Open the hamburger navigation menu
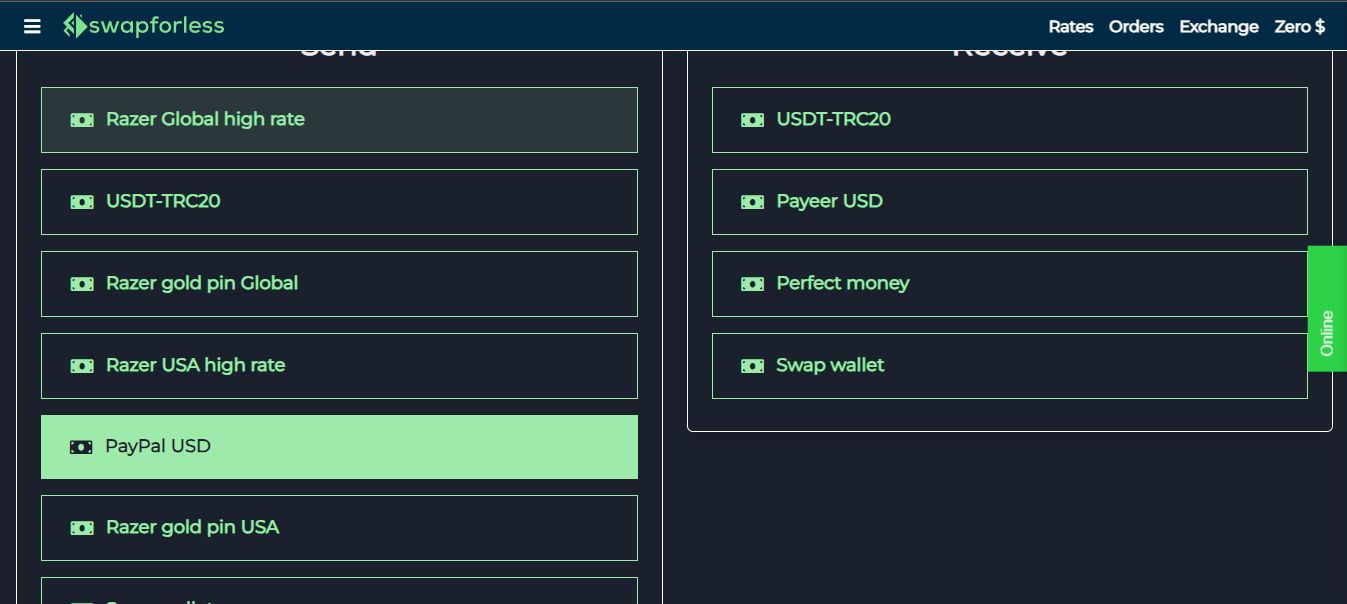 32,26
